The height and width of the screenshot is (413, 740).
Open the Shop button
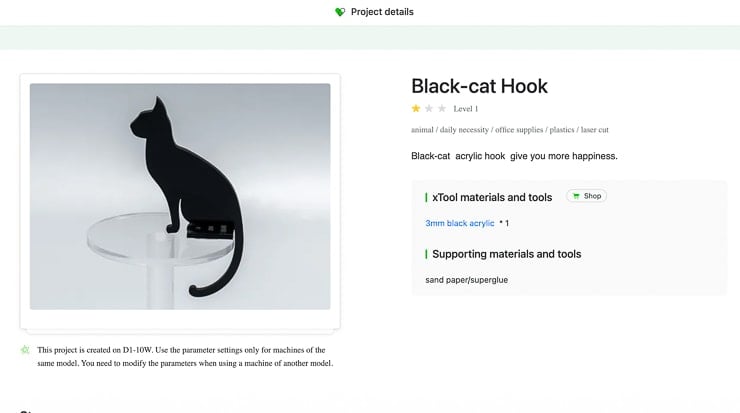(587, 196)
